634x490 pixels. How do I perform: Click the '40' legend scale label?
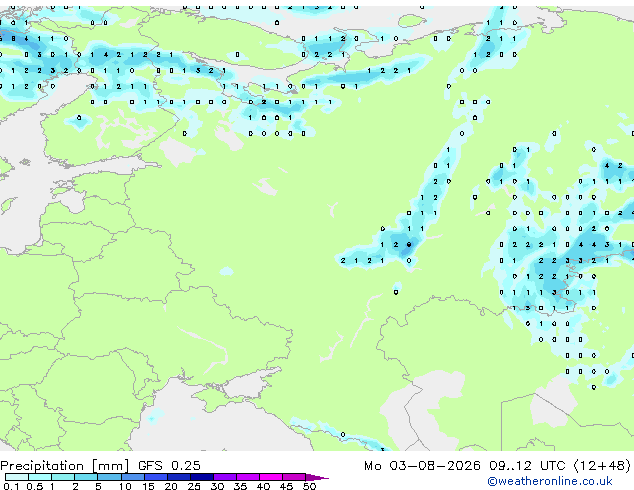click(263, 486)
